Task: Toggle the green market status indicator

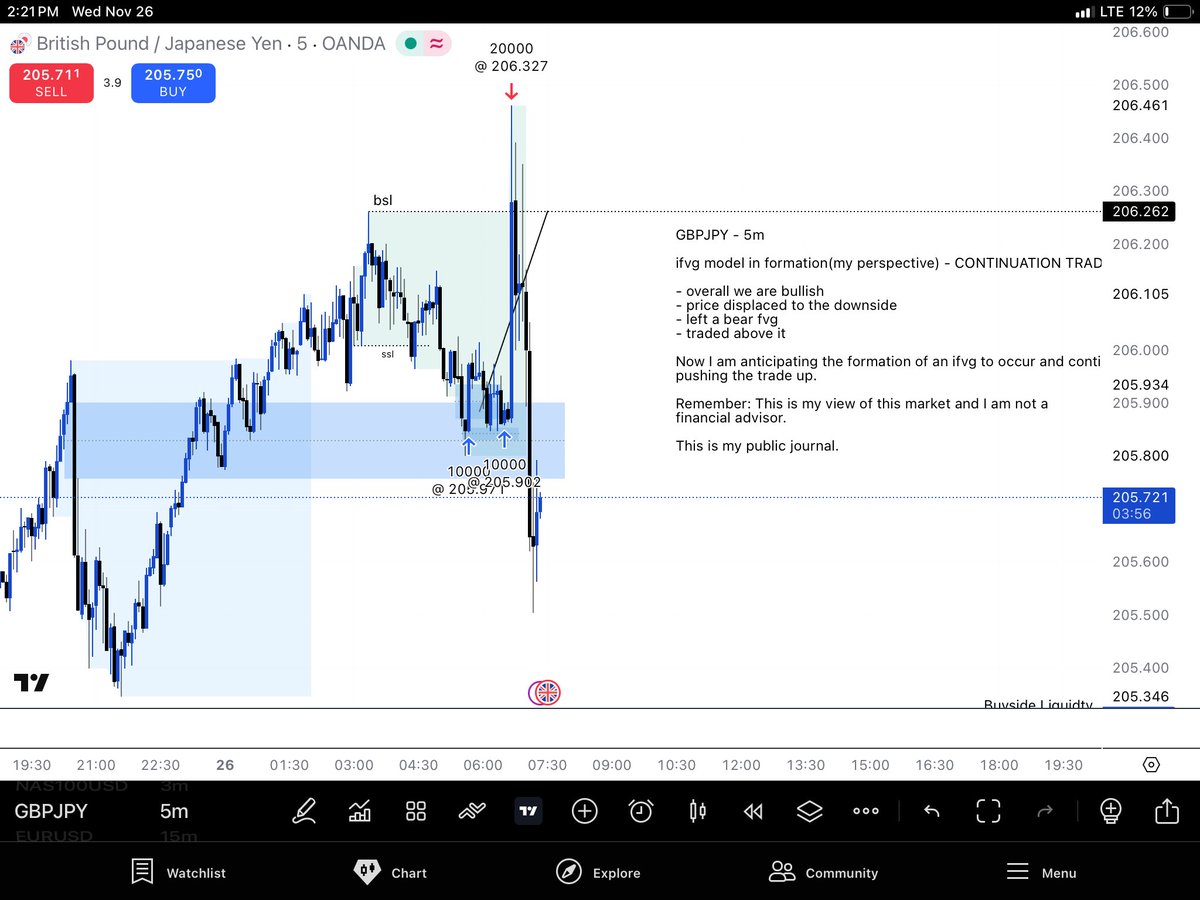Action: (409, 44)
